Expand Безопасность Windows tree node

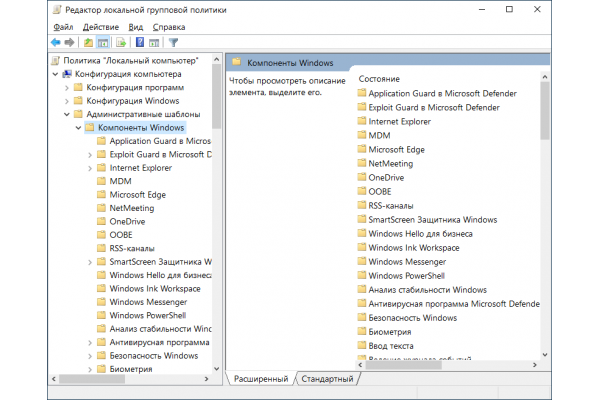(x=90, y=356)
